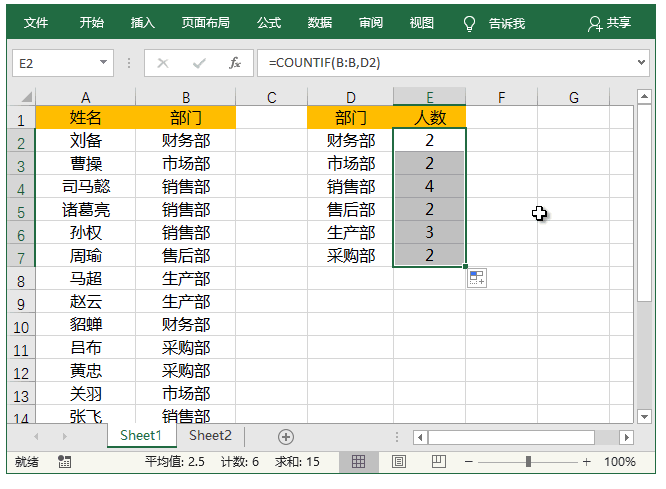The width and height of the screenshot is (666, 489).
Task: Select column A header
Action: coord(85,97)
